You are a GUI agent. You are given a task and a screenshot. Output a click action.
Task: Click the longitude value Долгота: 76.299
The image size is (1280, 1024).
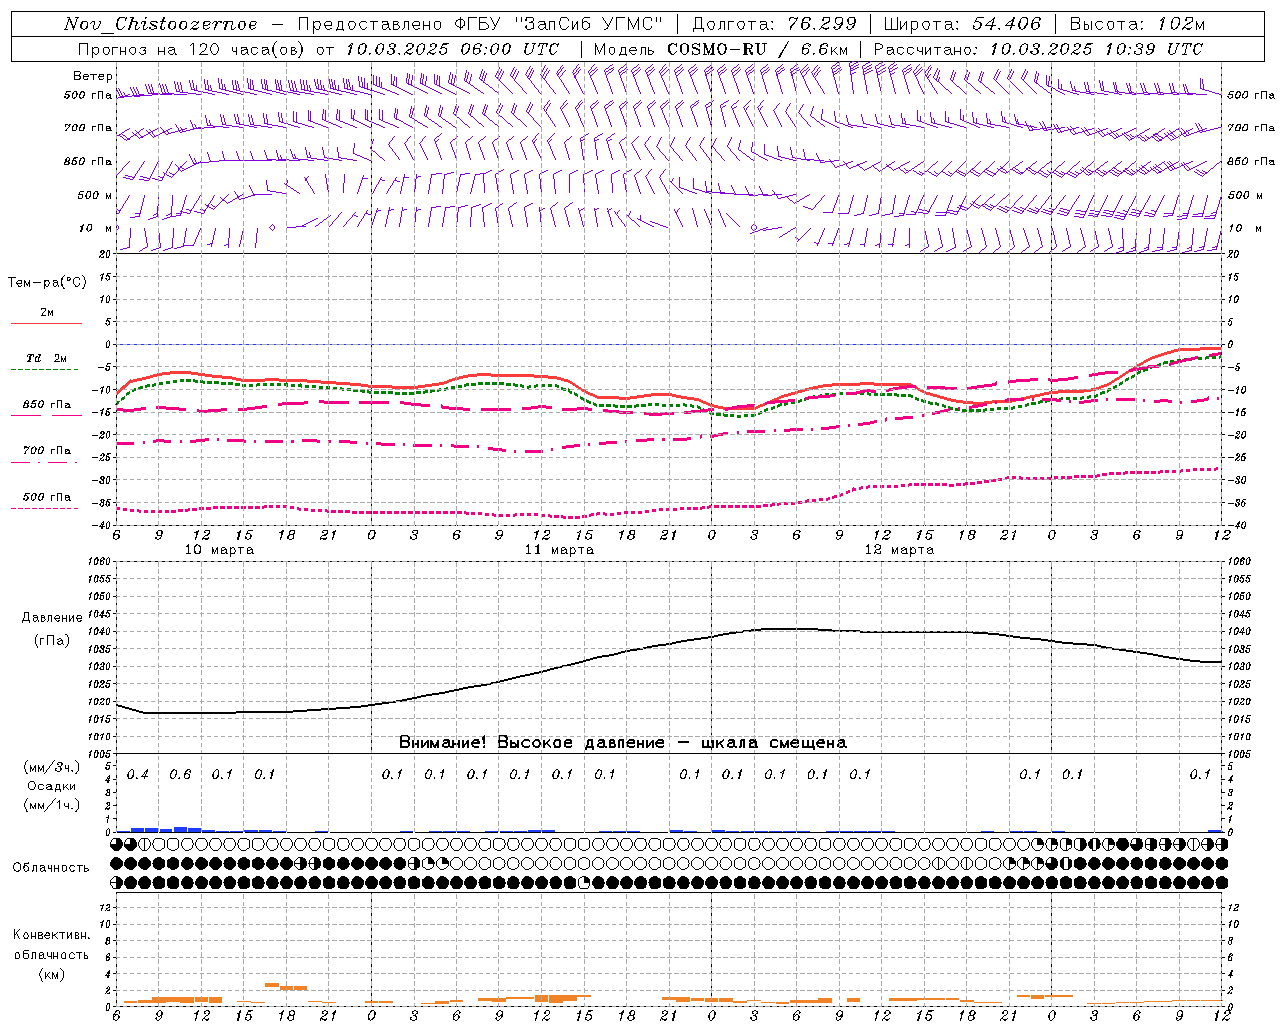click(x=774, y=24)
